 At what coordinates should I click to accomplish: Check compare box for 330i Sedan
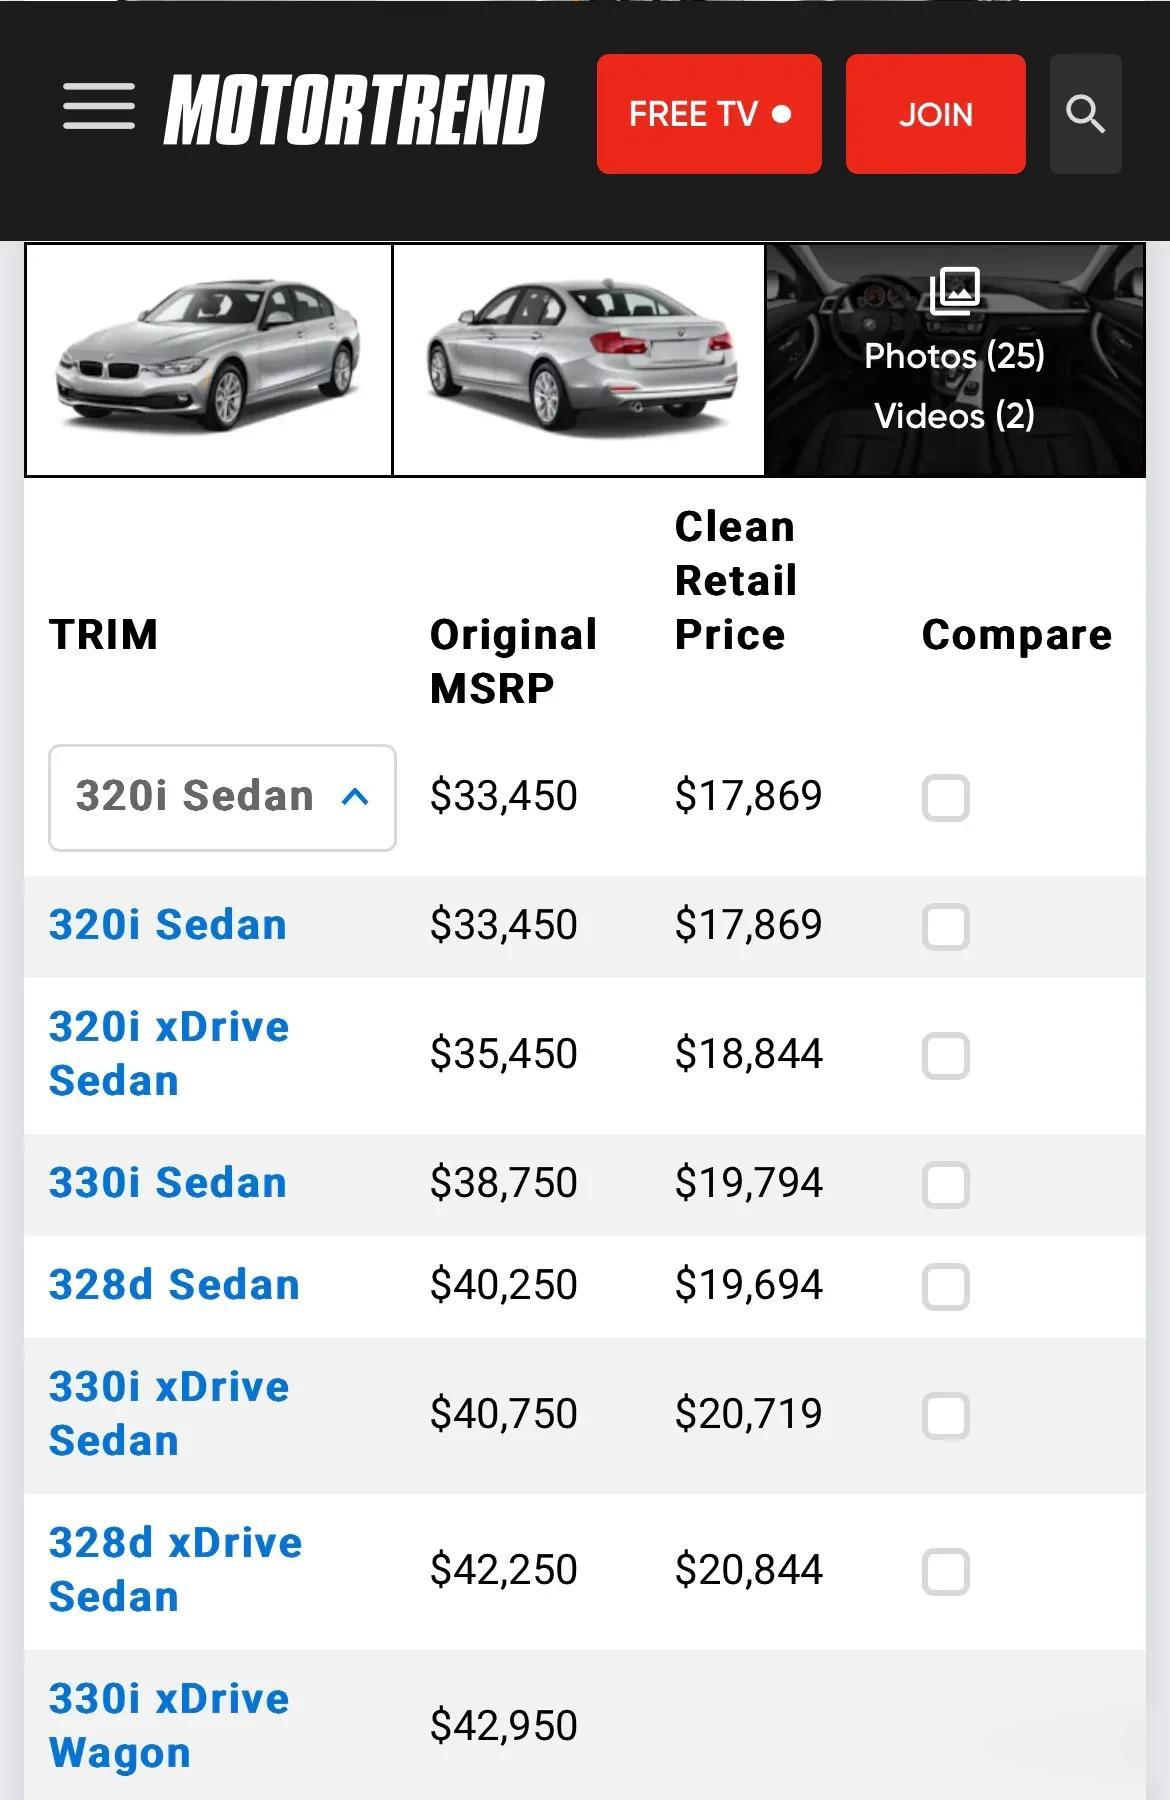click(x=945, y=1185)
